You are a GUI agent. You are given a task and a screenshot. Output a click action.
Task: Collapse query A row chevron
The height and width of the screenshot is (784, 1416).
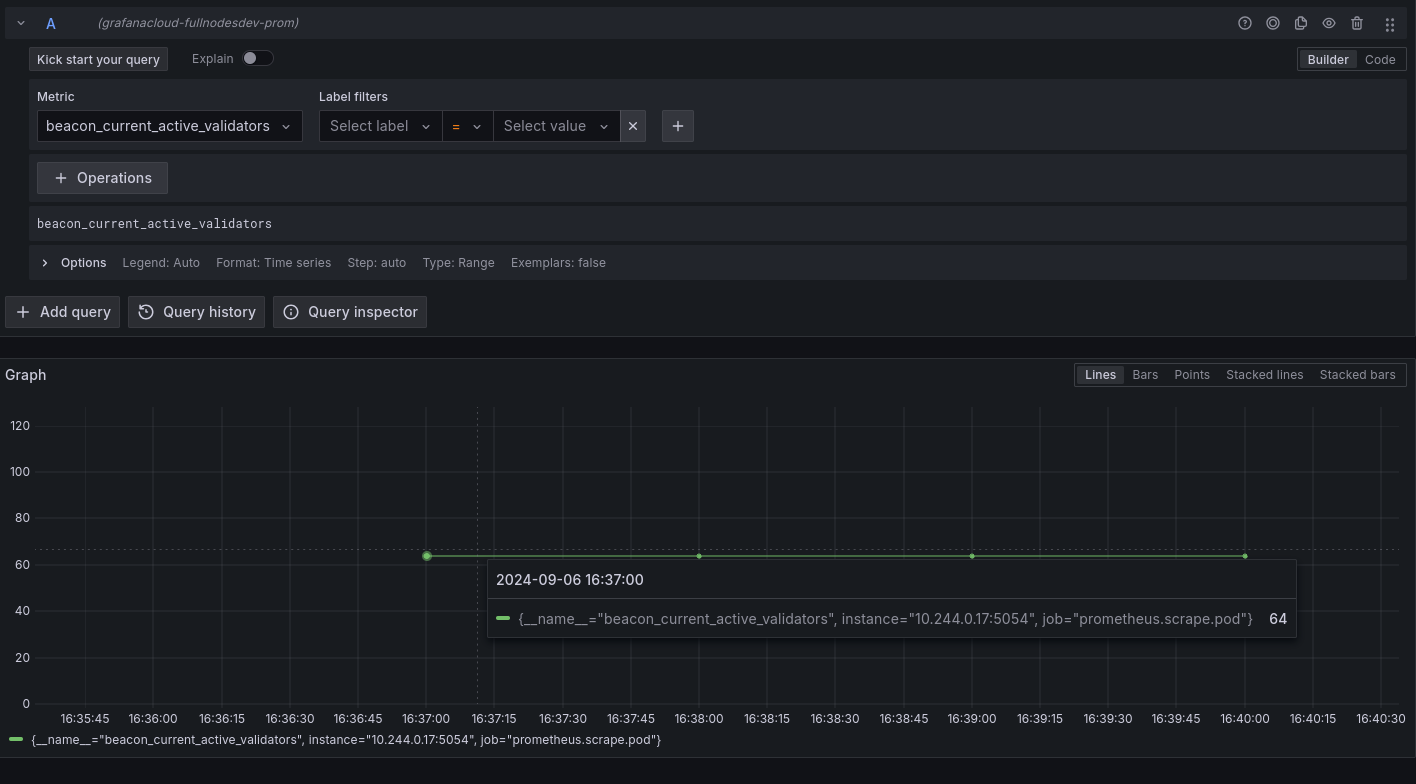[x=21, y=23]
